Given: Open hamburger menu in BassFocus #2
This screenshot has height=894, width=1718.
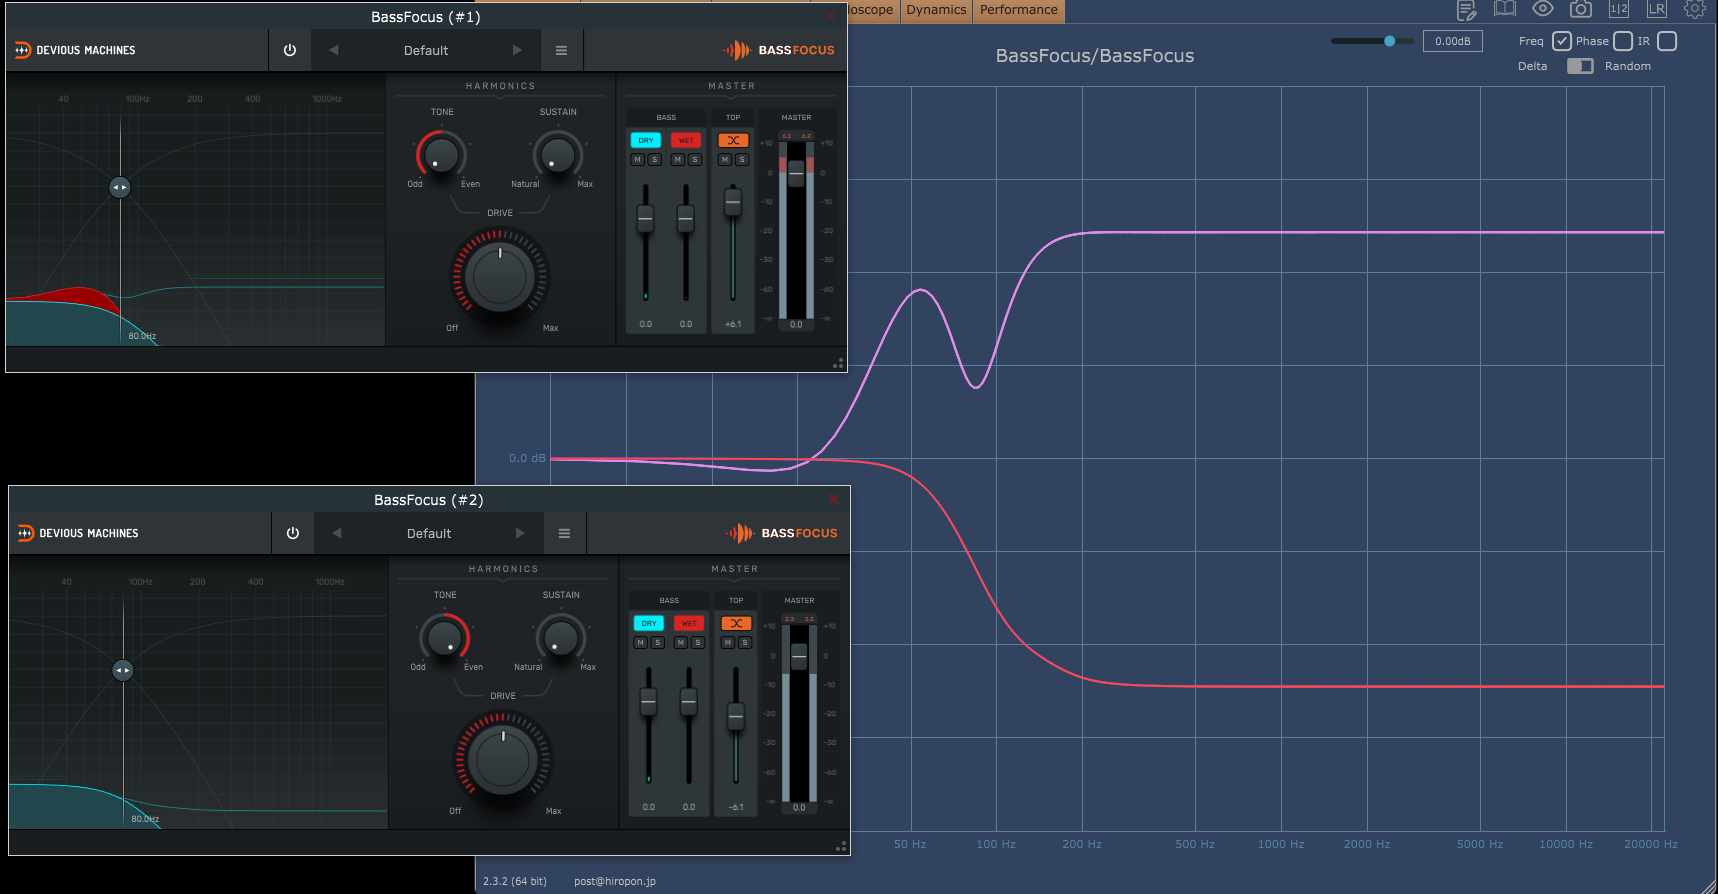Looking at the screenshot, I should (x=565, y=533).
